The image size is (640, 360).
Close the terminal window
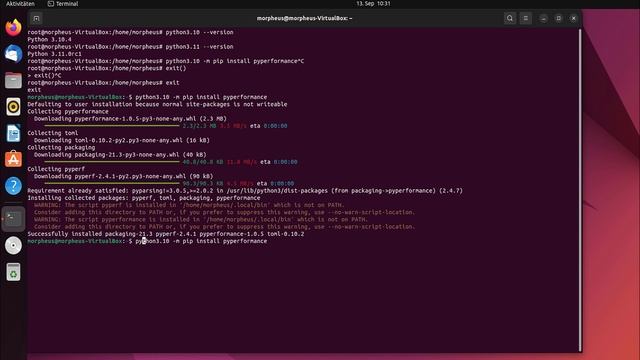[x=573, y=18]
